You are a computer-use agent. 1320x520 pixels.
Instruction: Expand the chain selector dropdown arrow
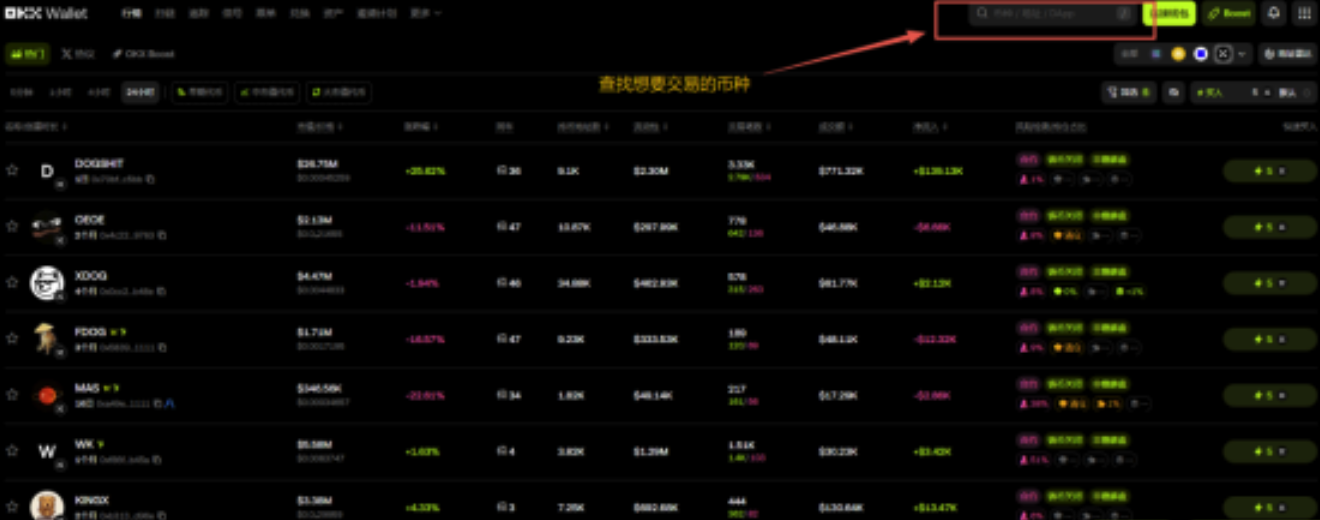1242,54
